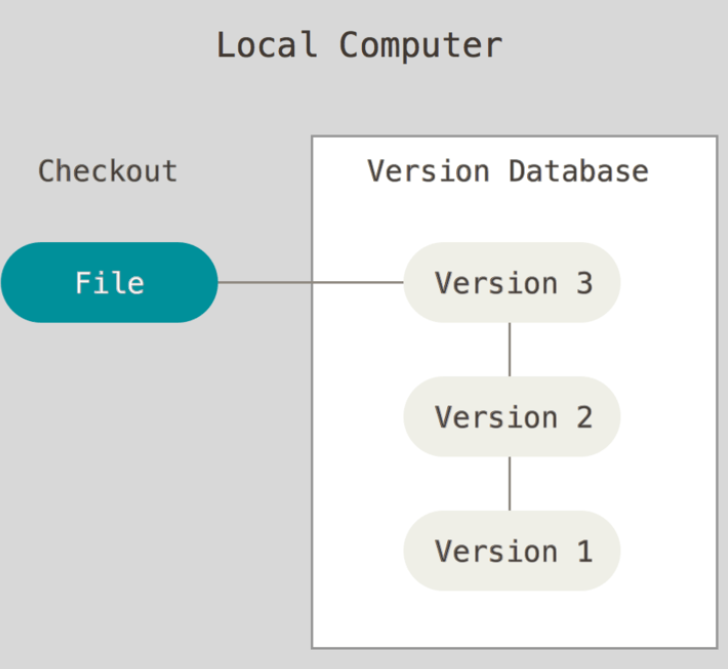The height and width of the screenshot is (669, 728).
Task: Click the word Version in Version Database
Action: pos(429,171)
